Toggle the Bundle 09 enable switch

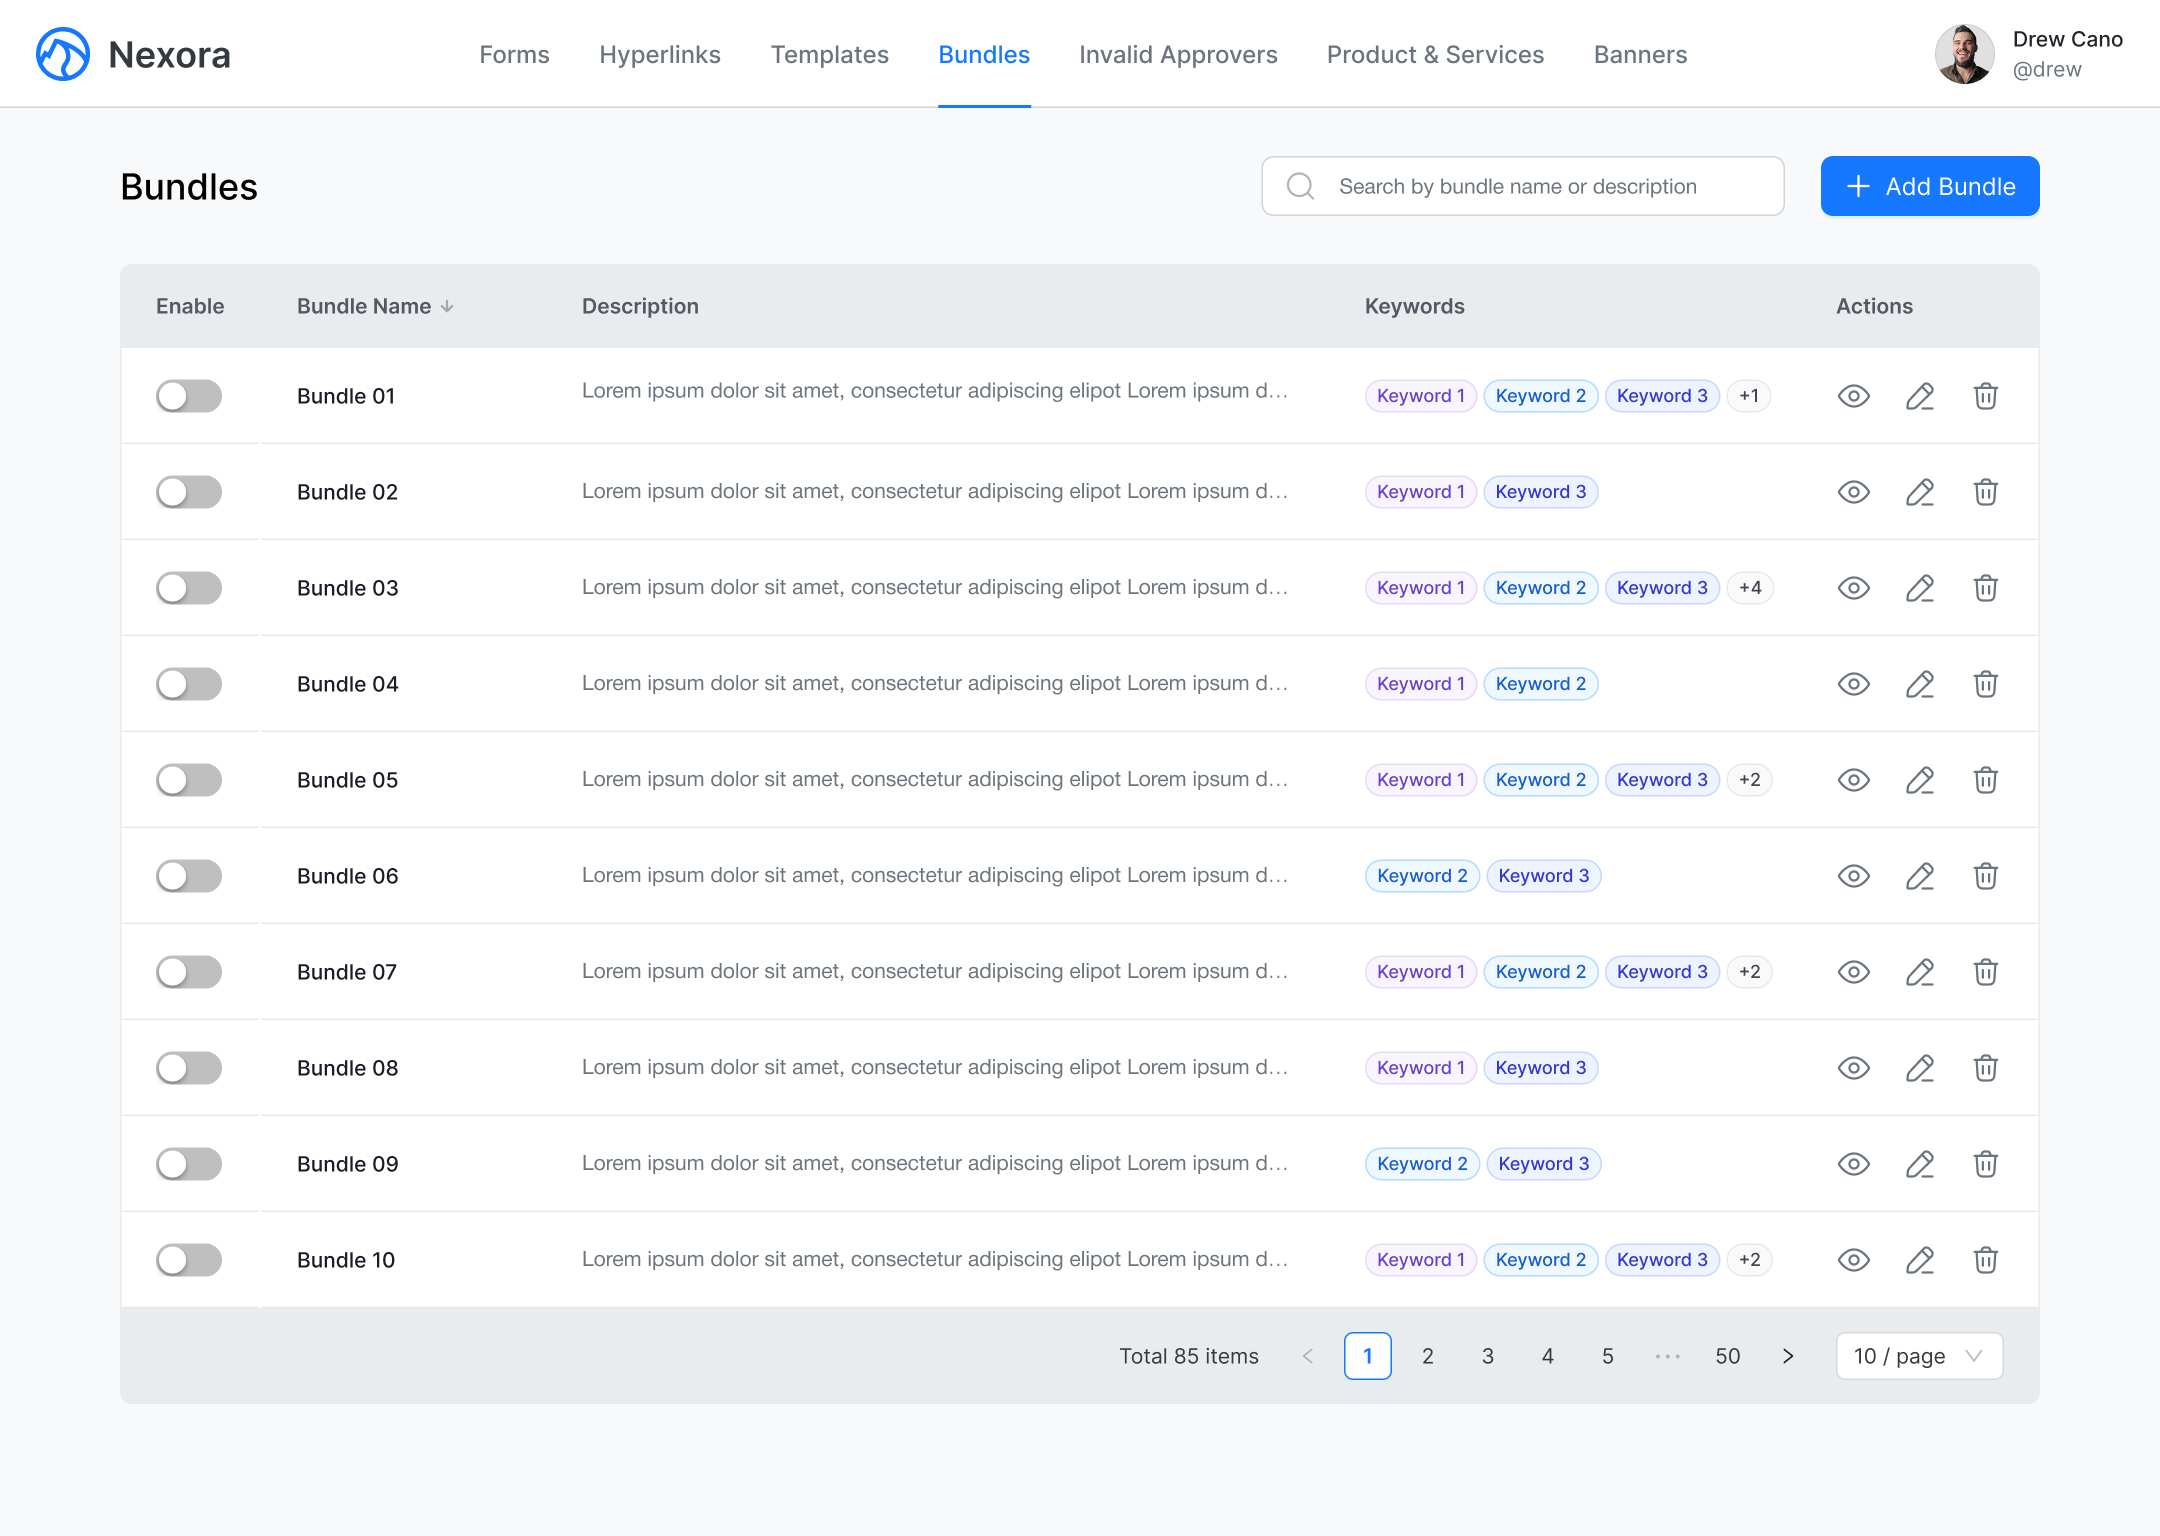pos(188,1164)
